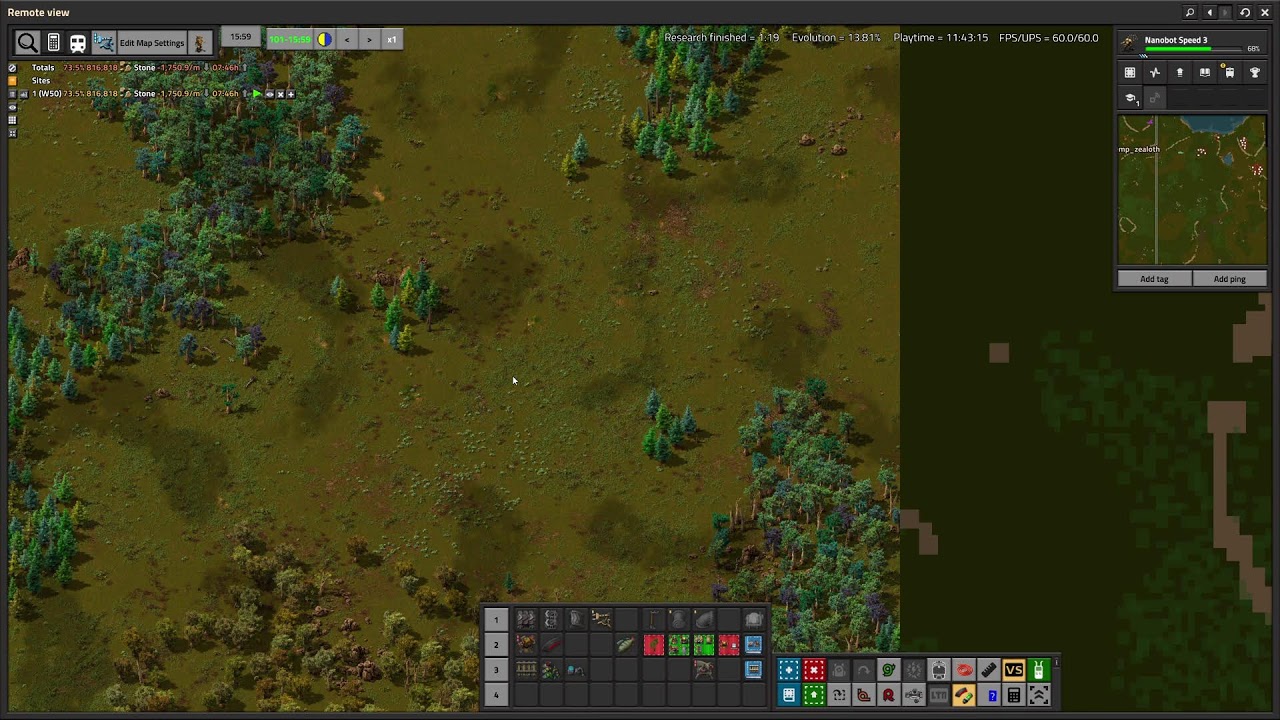Click the red R shortcut icon
The height and width of the screenshot is (720, 1280).
(889, 695)
